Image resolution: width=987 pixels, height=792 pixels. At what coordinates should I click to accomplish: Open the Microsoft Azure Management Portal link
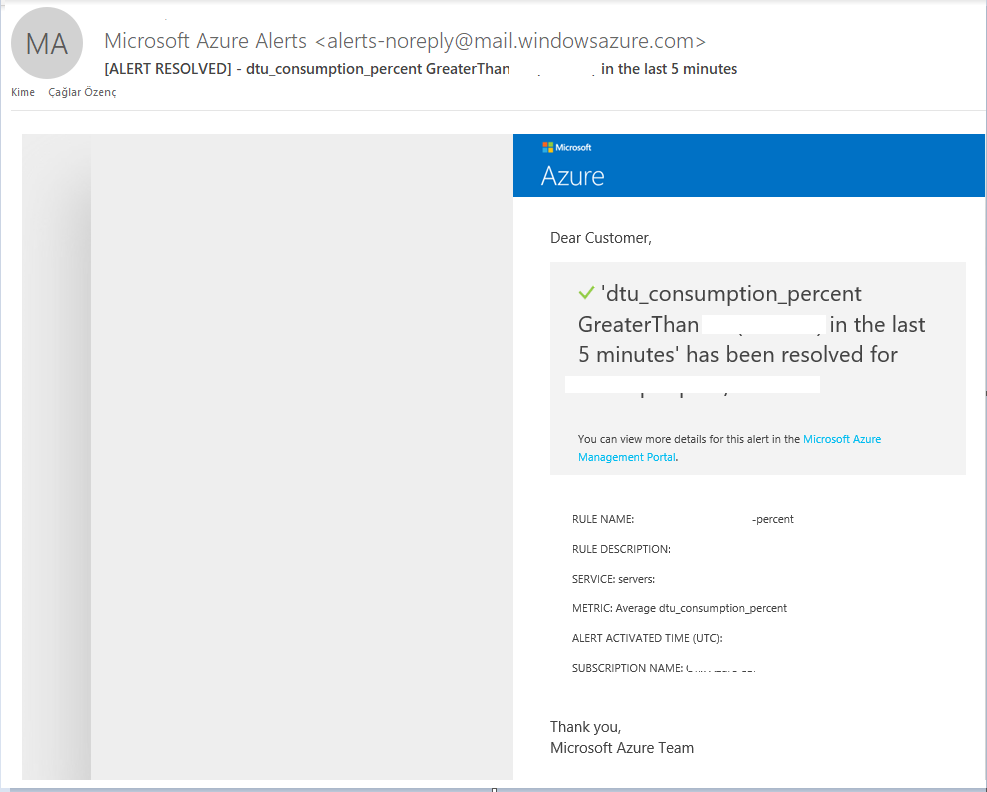click(729, 448)
